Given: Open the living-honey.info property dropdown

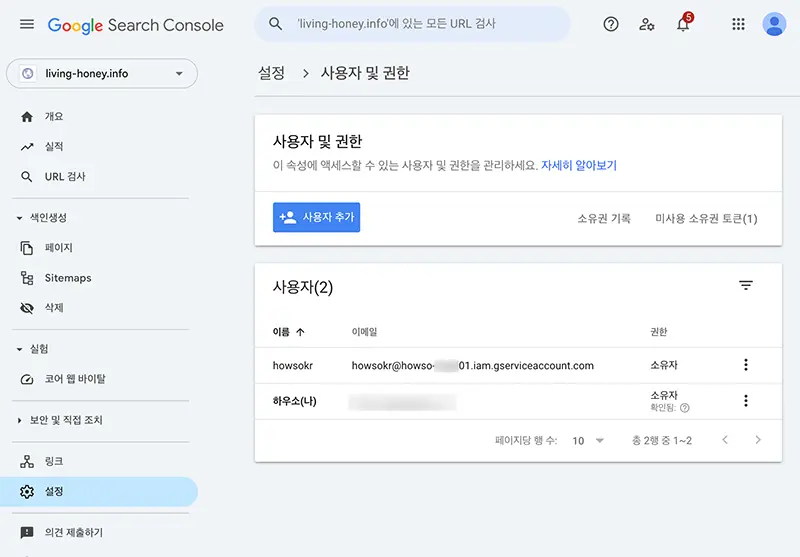Looking at the screenshot, I should coord(102,74).
